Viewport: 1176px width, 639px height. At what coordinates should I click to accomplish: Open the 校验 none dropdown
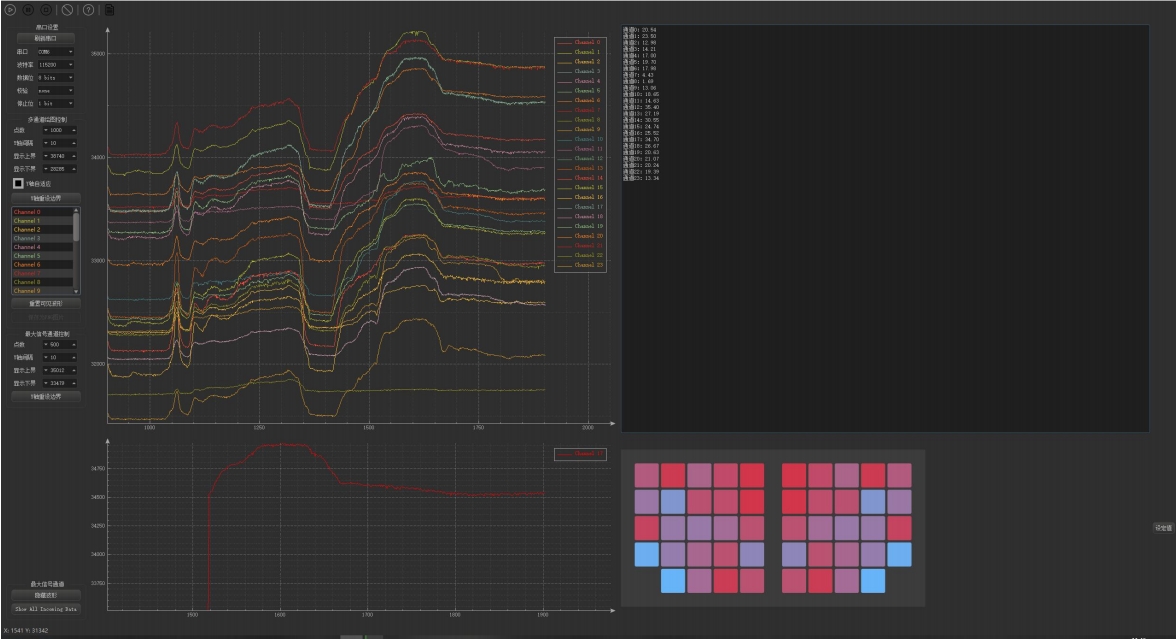point(55,90)
